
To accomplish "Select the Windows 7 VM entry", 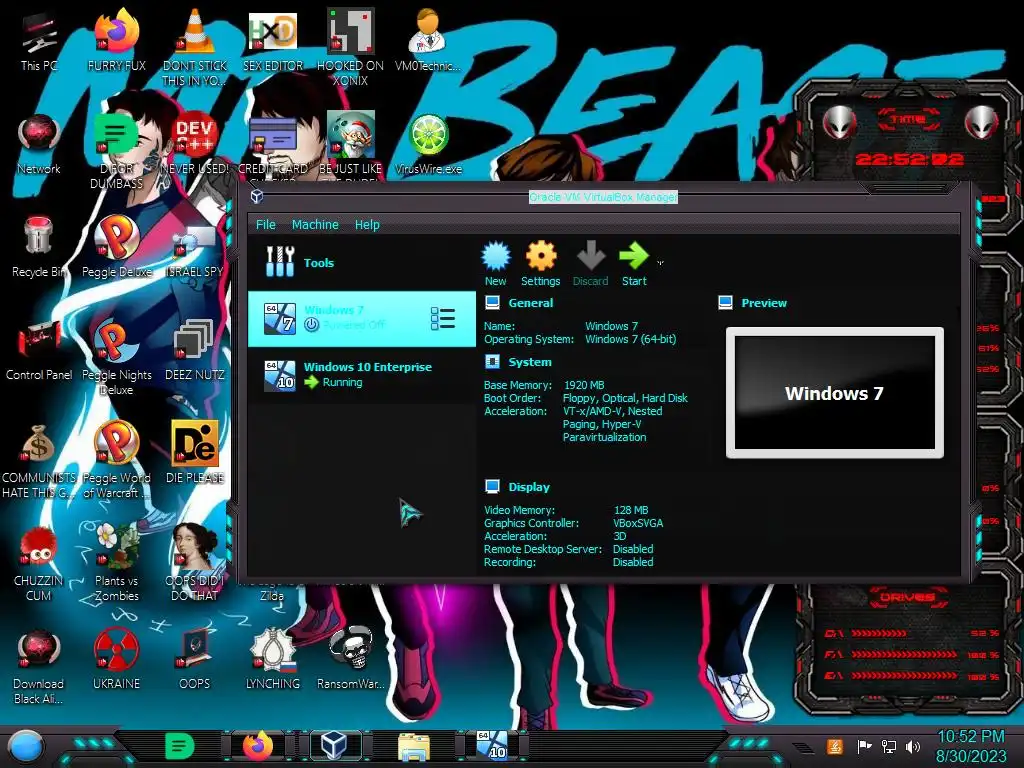I will tap(362, 319).
